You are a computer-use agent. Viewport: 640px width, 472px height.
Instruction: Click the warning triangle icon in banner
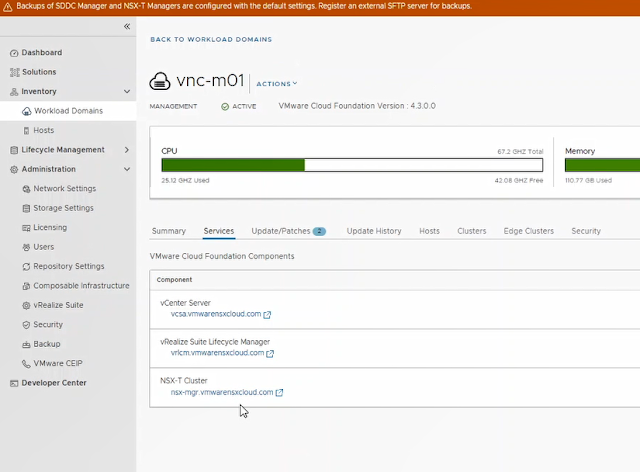[x=8, y=7]
